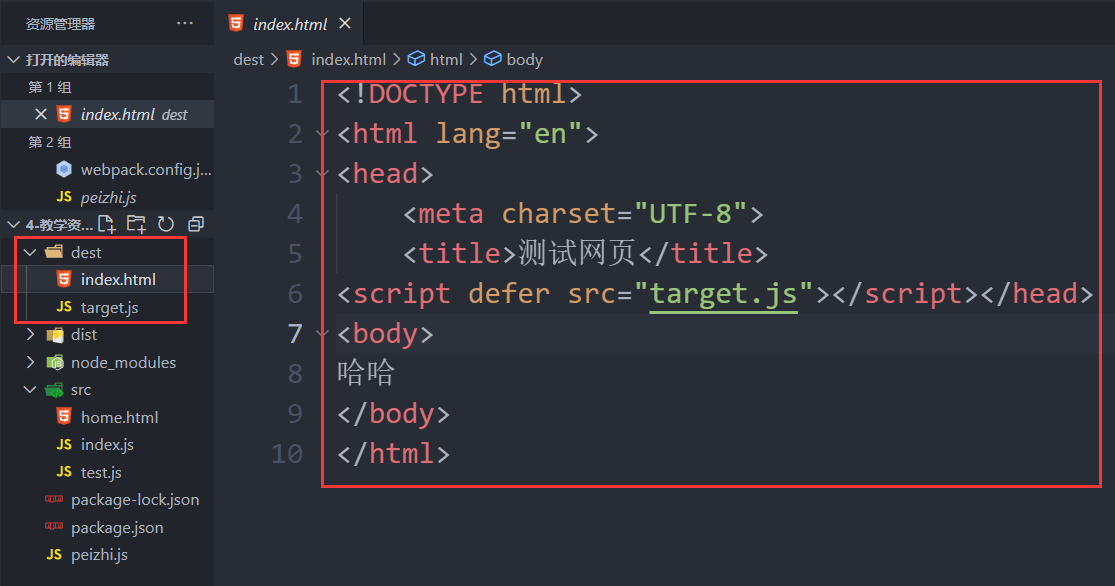Switch to the index.html editor tab
The image size is (1115, 586).
[289, 23]
